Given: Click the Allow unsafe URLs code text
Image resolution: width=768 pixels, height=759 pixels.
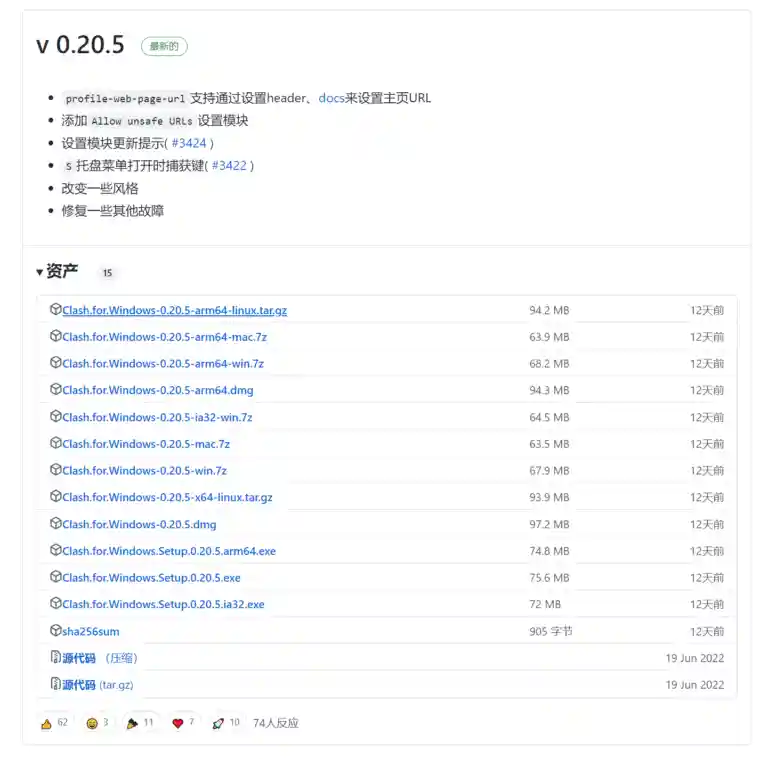Looking at the screenshot, I should (x=142, y=121).
